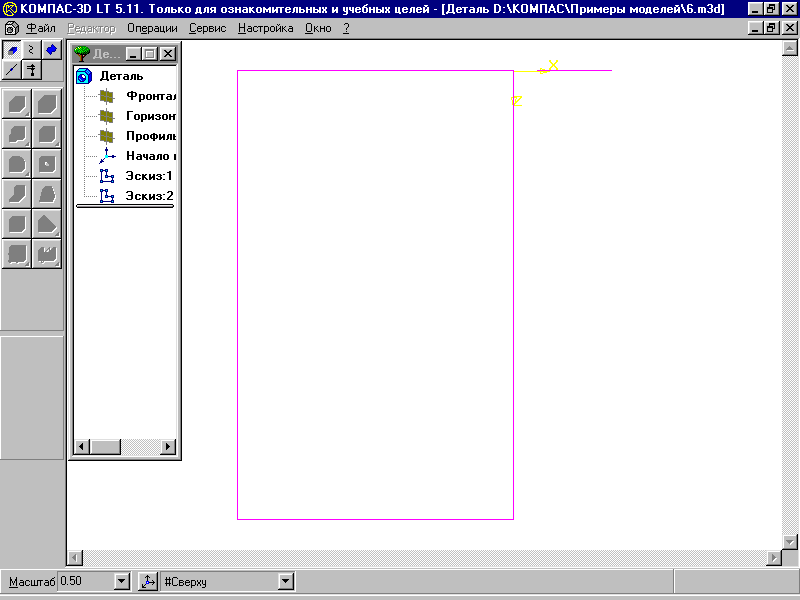800x600 pixels.
Task: Select the Профильная plane tree row
Action: pos(138,136)
